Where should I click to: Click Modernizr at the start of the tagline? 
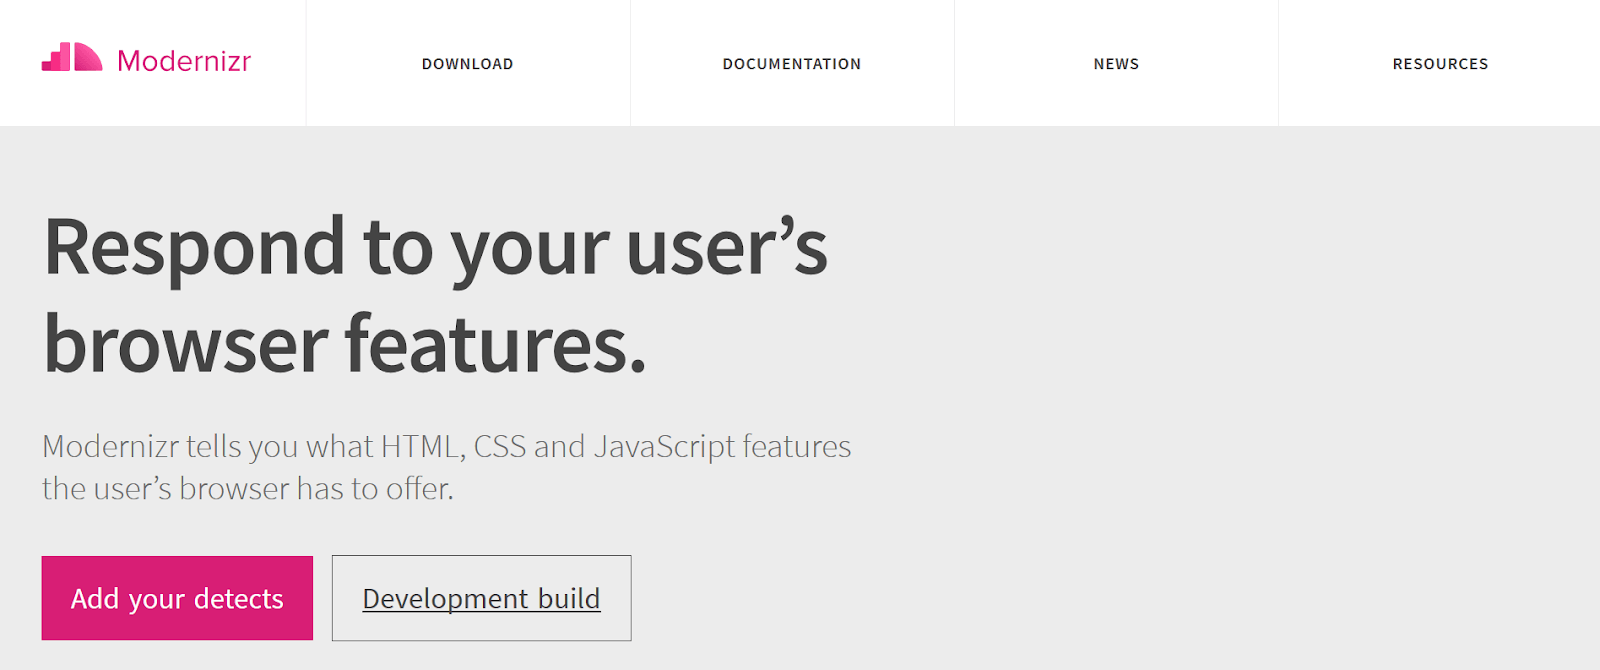click(110, 446)
